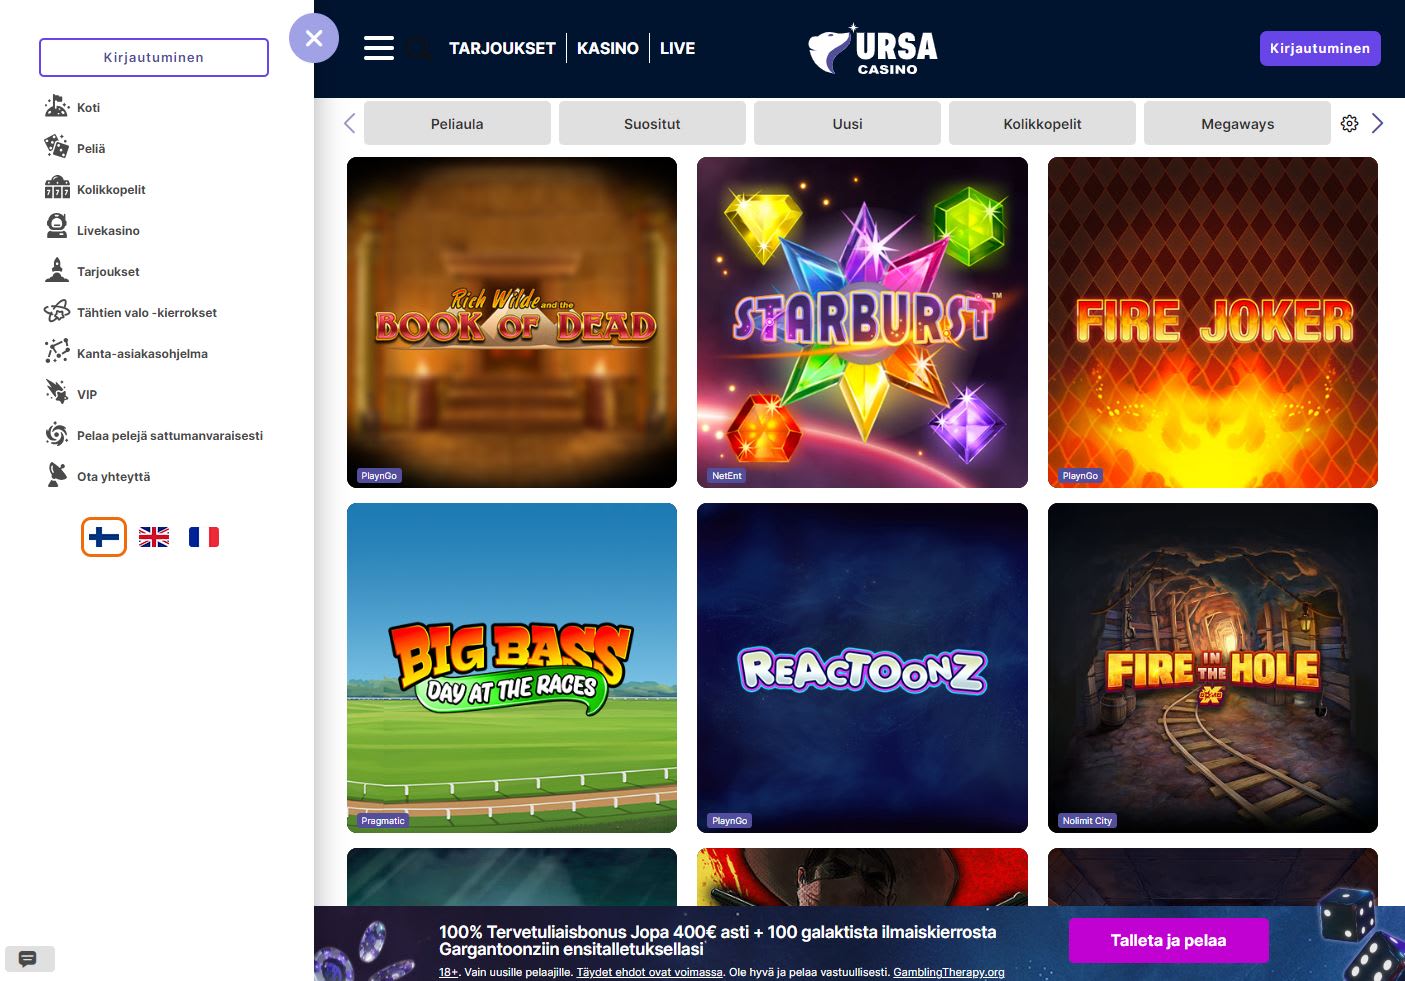Screen dimensions: 1405x981
Task: Switch language to English flag
Action: tap(154, 537)
